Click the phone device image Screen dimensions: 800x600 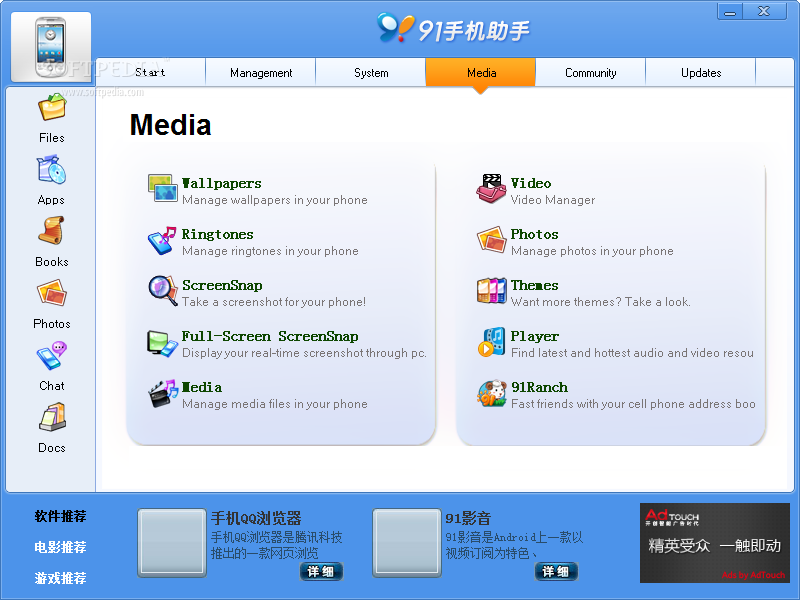point(51,47)
